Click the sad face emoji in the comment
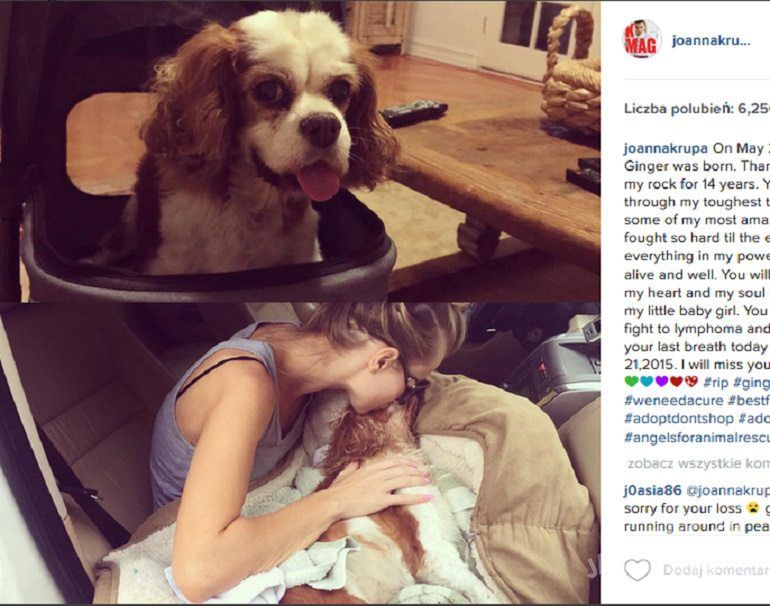 pyautogui.click(x=753, y=508)
